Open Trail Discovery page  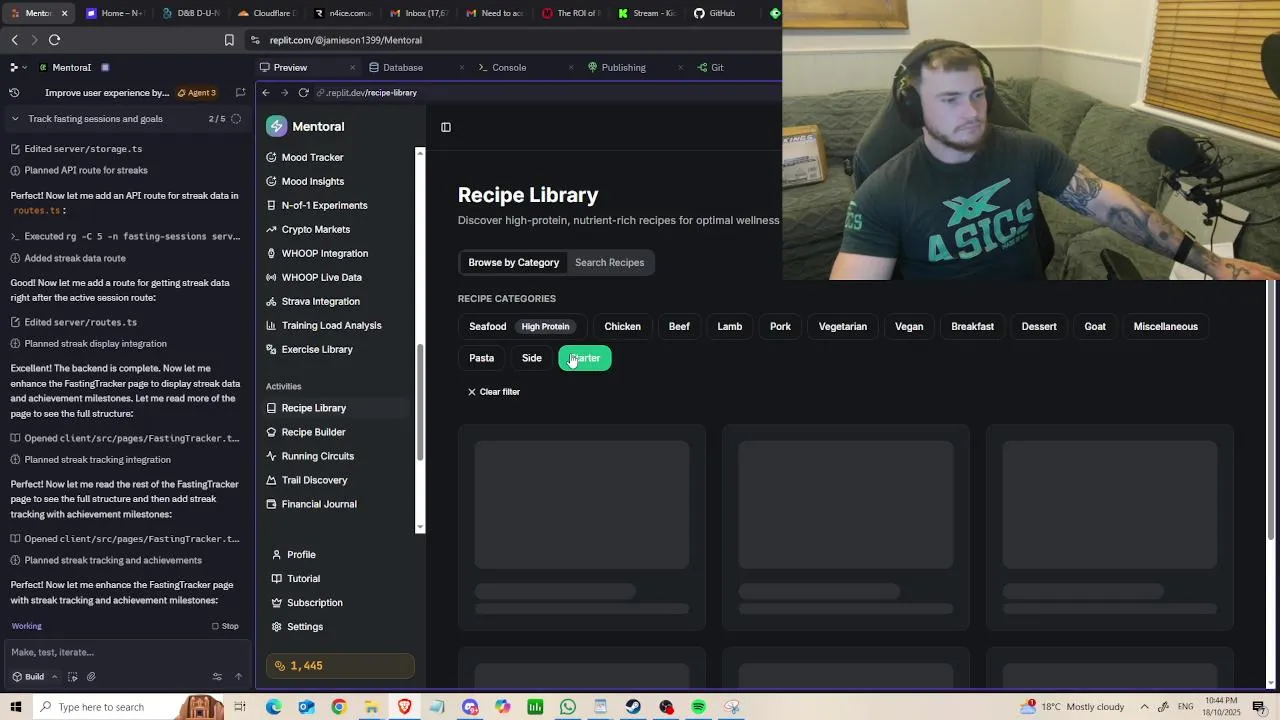[314, 480]
